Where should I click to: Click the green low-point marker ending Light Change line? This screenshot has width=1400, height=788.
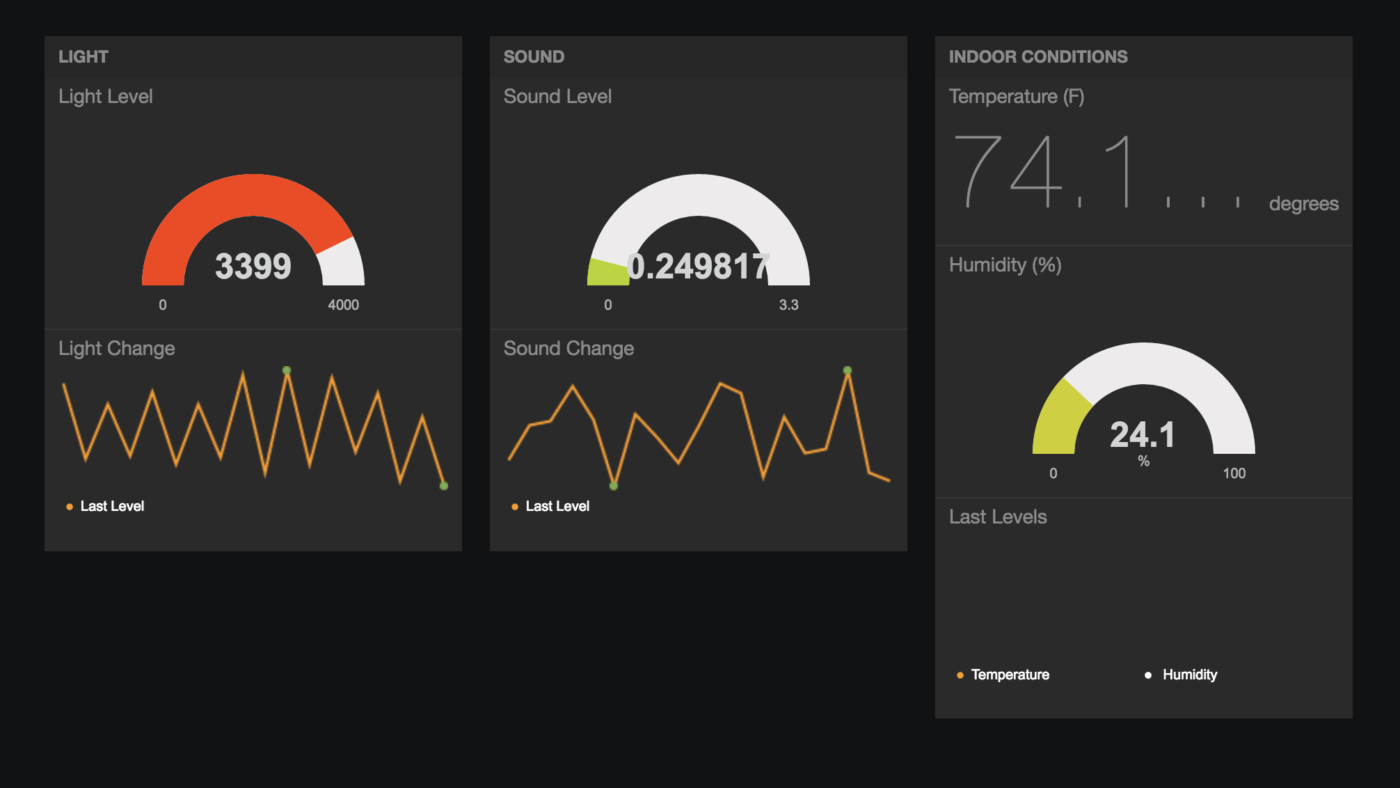tap(443, 486)
